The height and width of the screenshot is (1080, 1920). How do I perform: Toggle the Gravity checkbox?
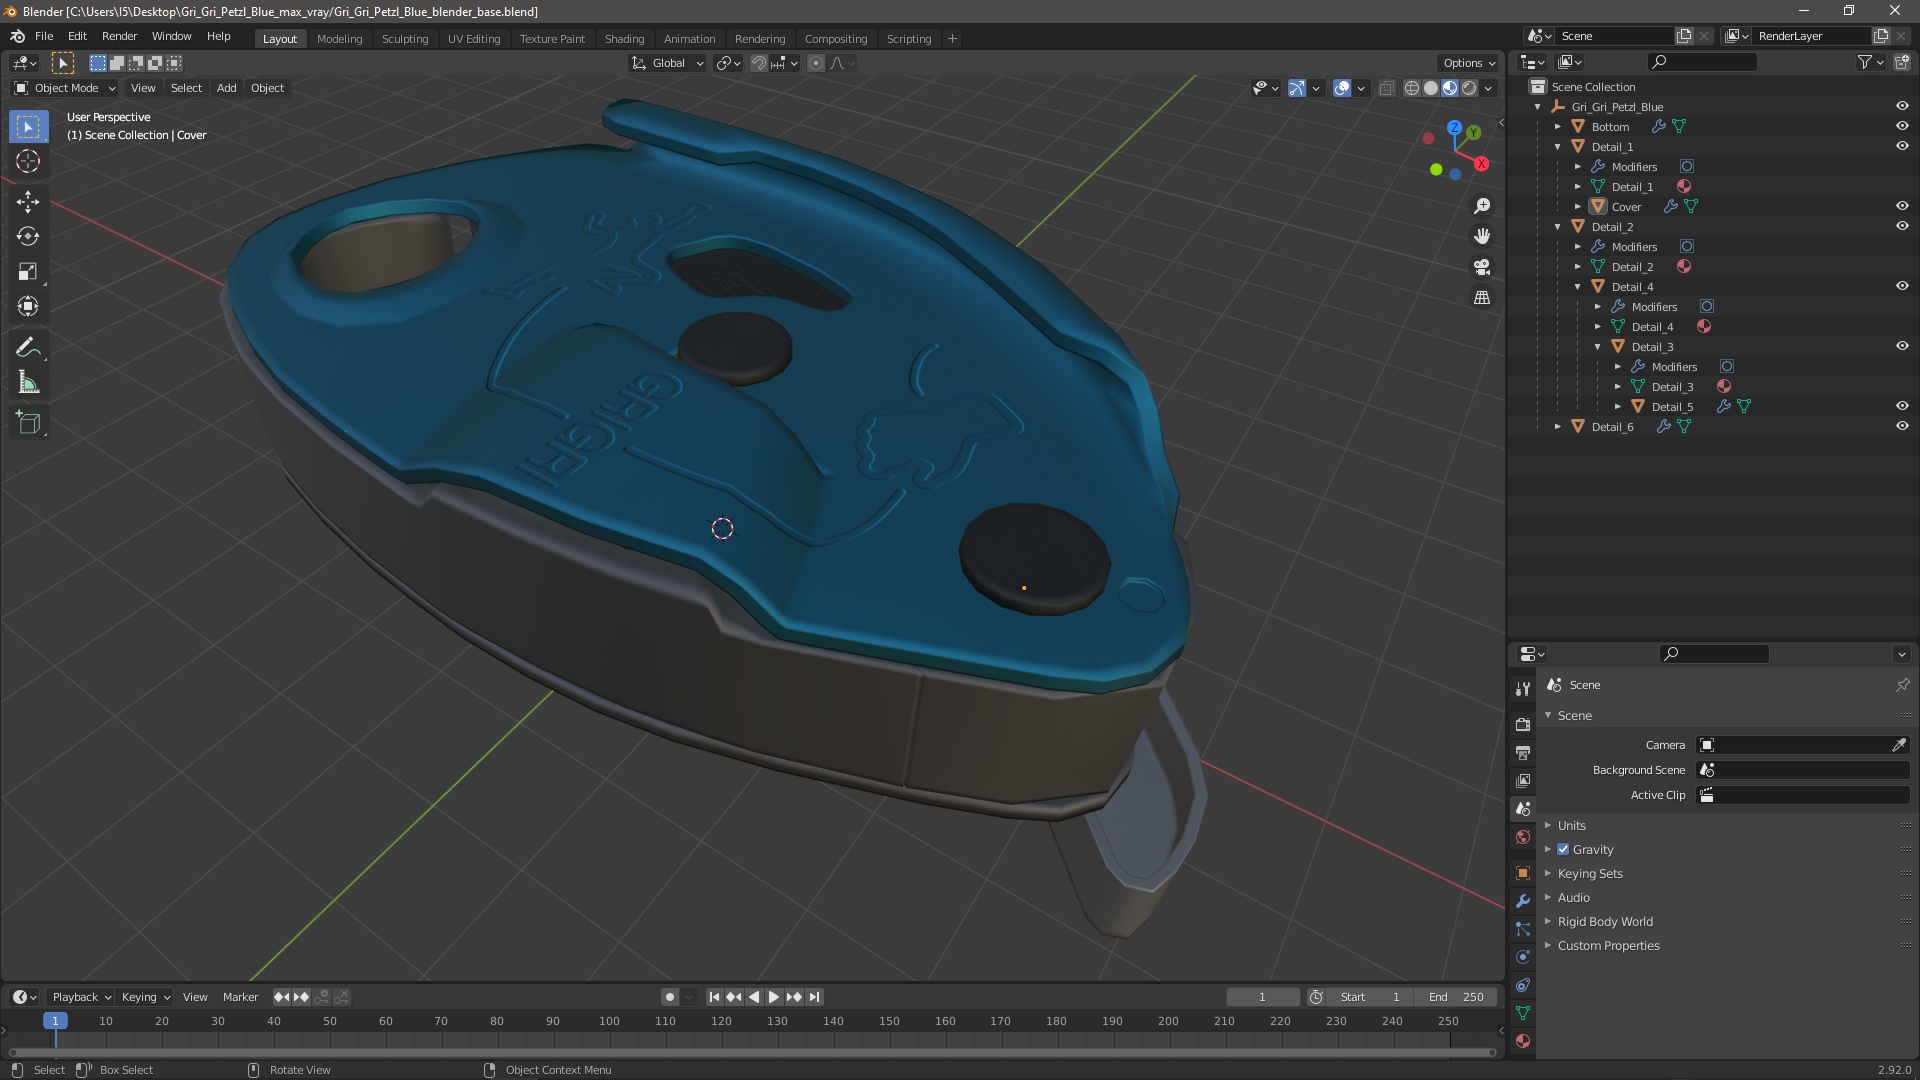[1563, 850]
